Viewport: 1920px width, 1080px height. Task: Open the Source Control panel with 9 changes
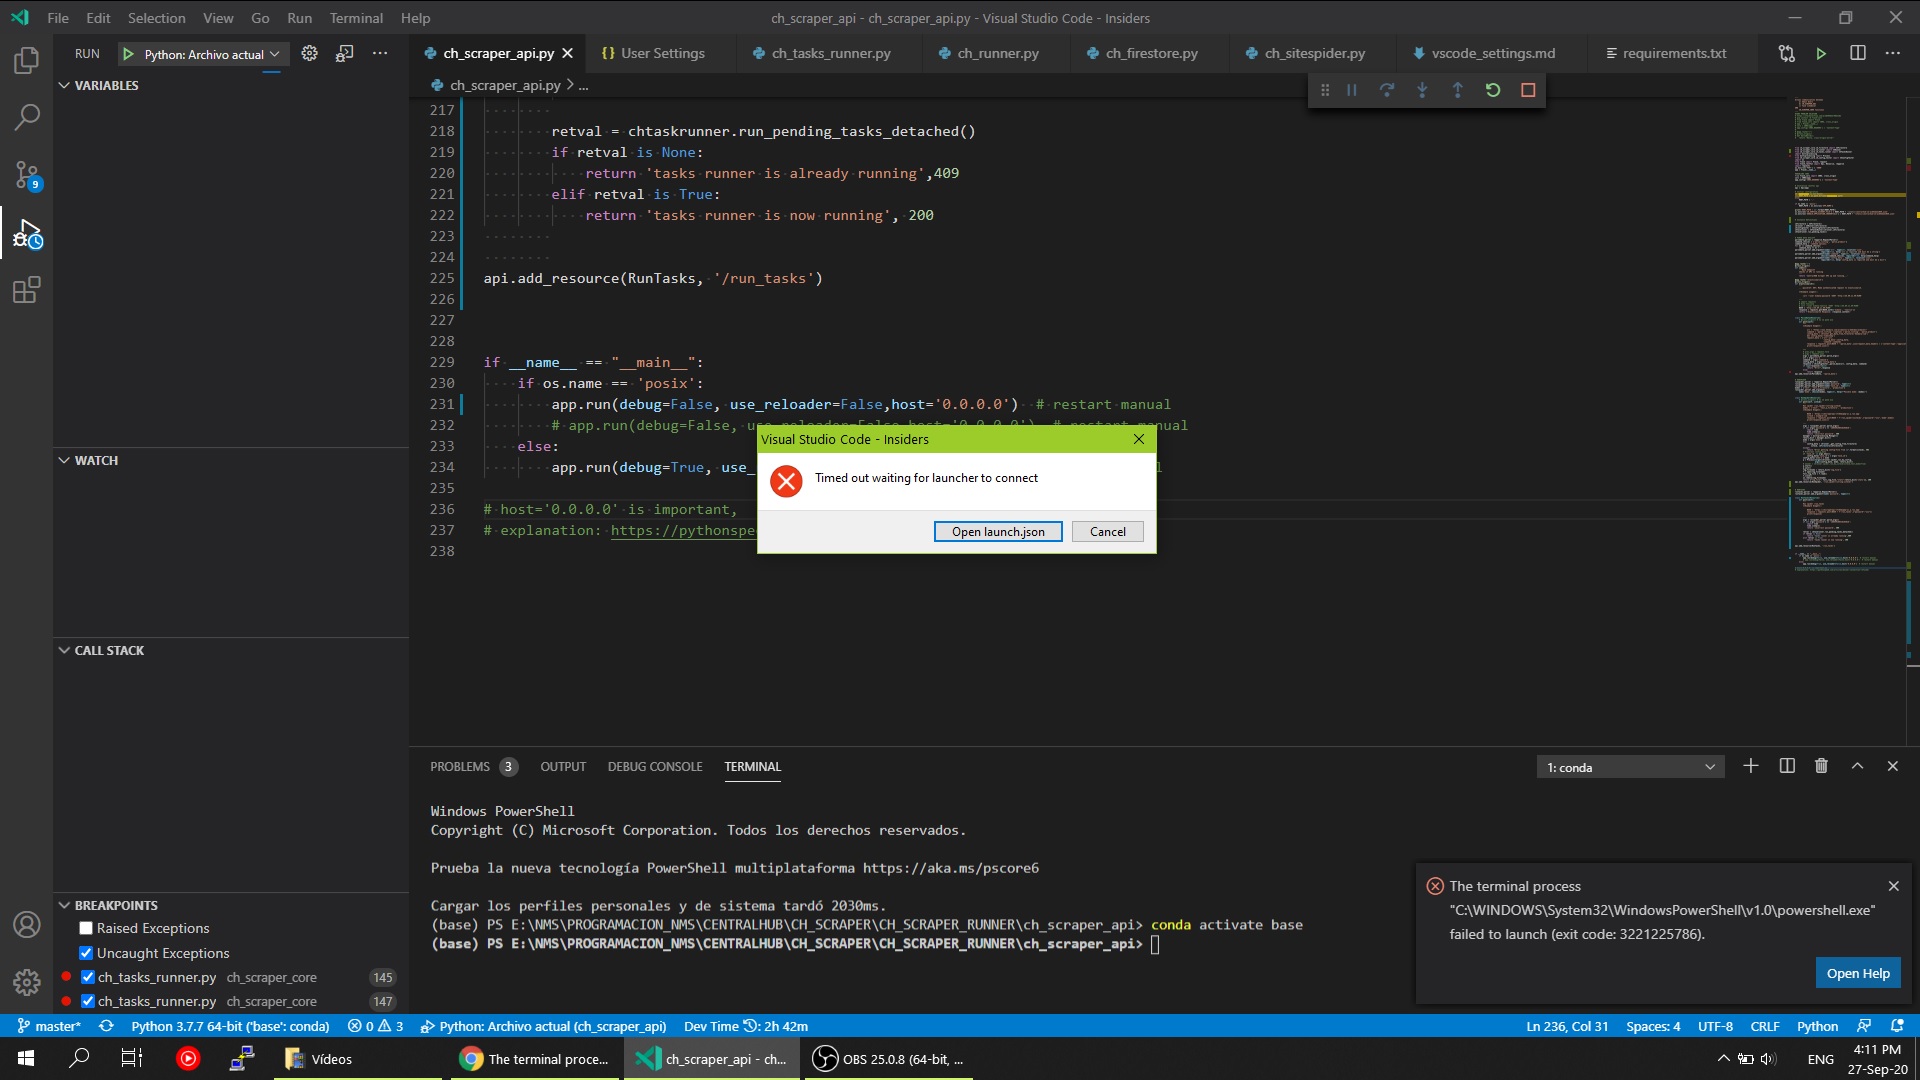coord(26,174)
